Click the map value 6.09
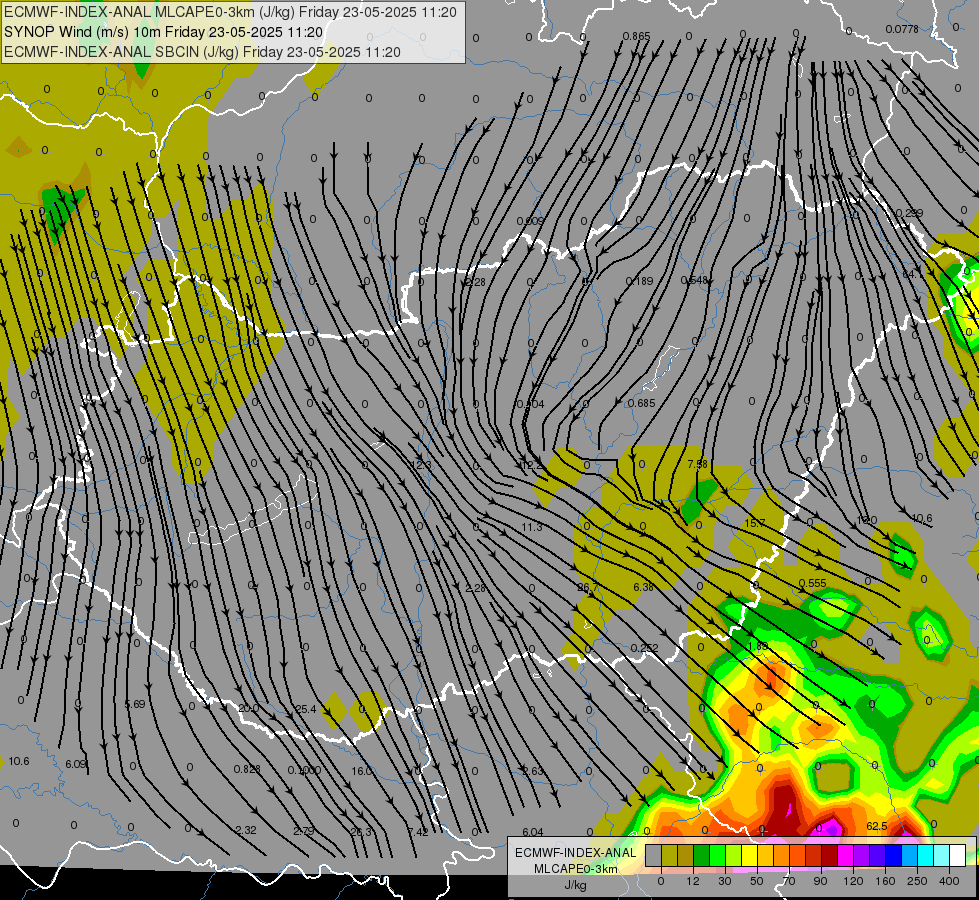This screenshot has height=900, width=979. coord(76,764)
